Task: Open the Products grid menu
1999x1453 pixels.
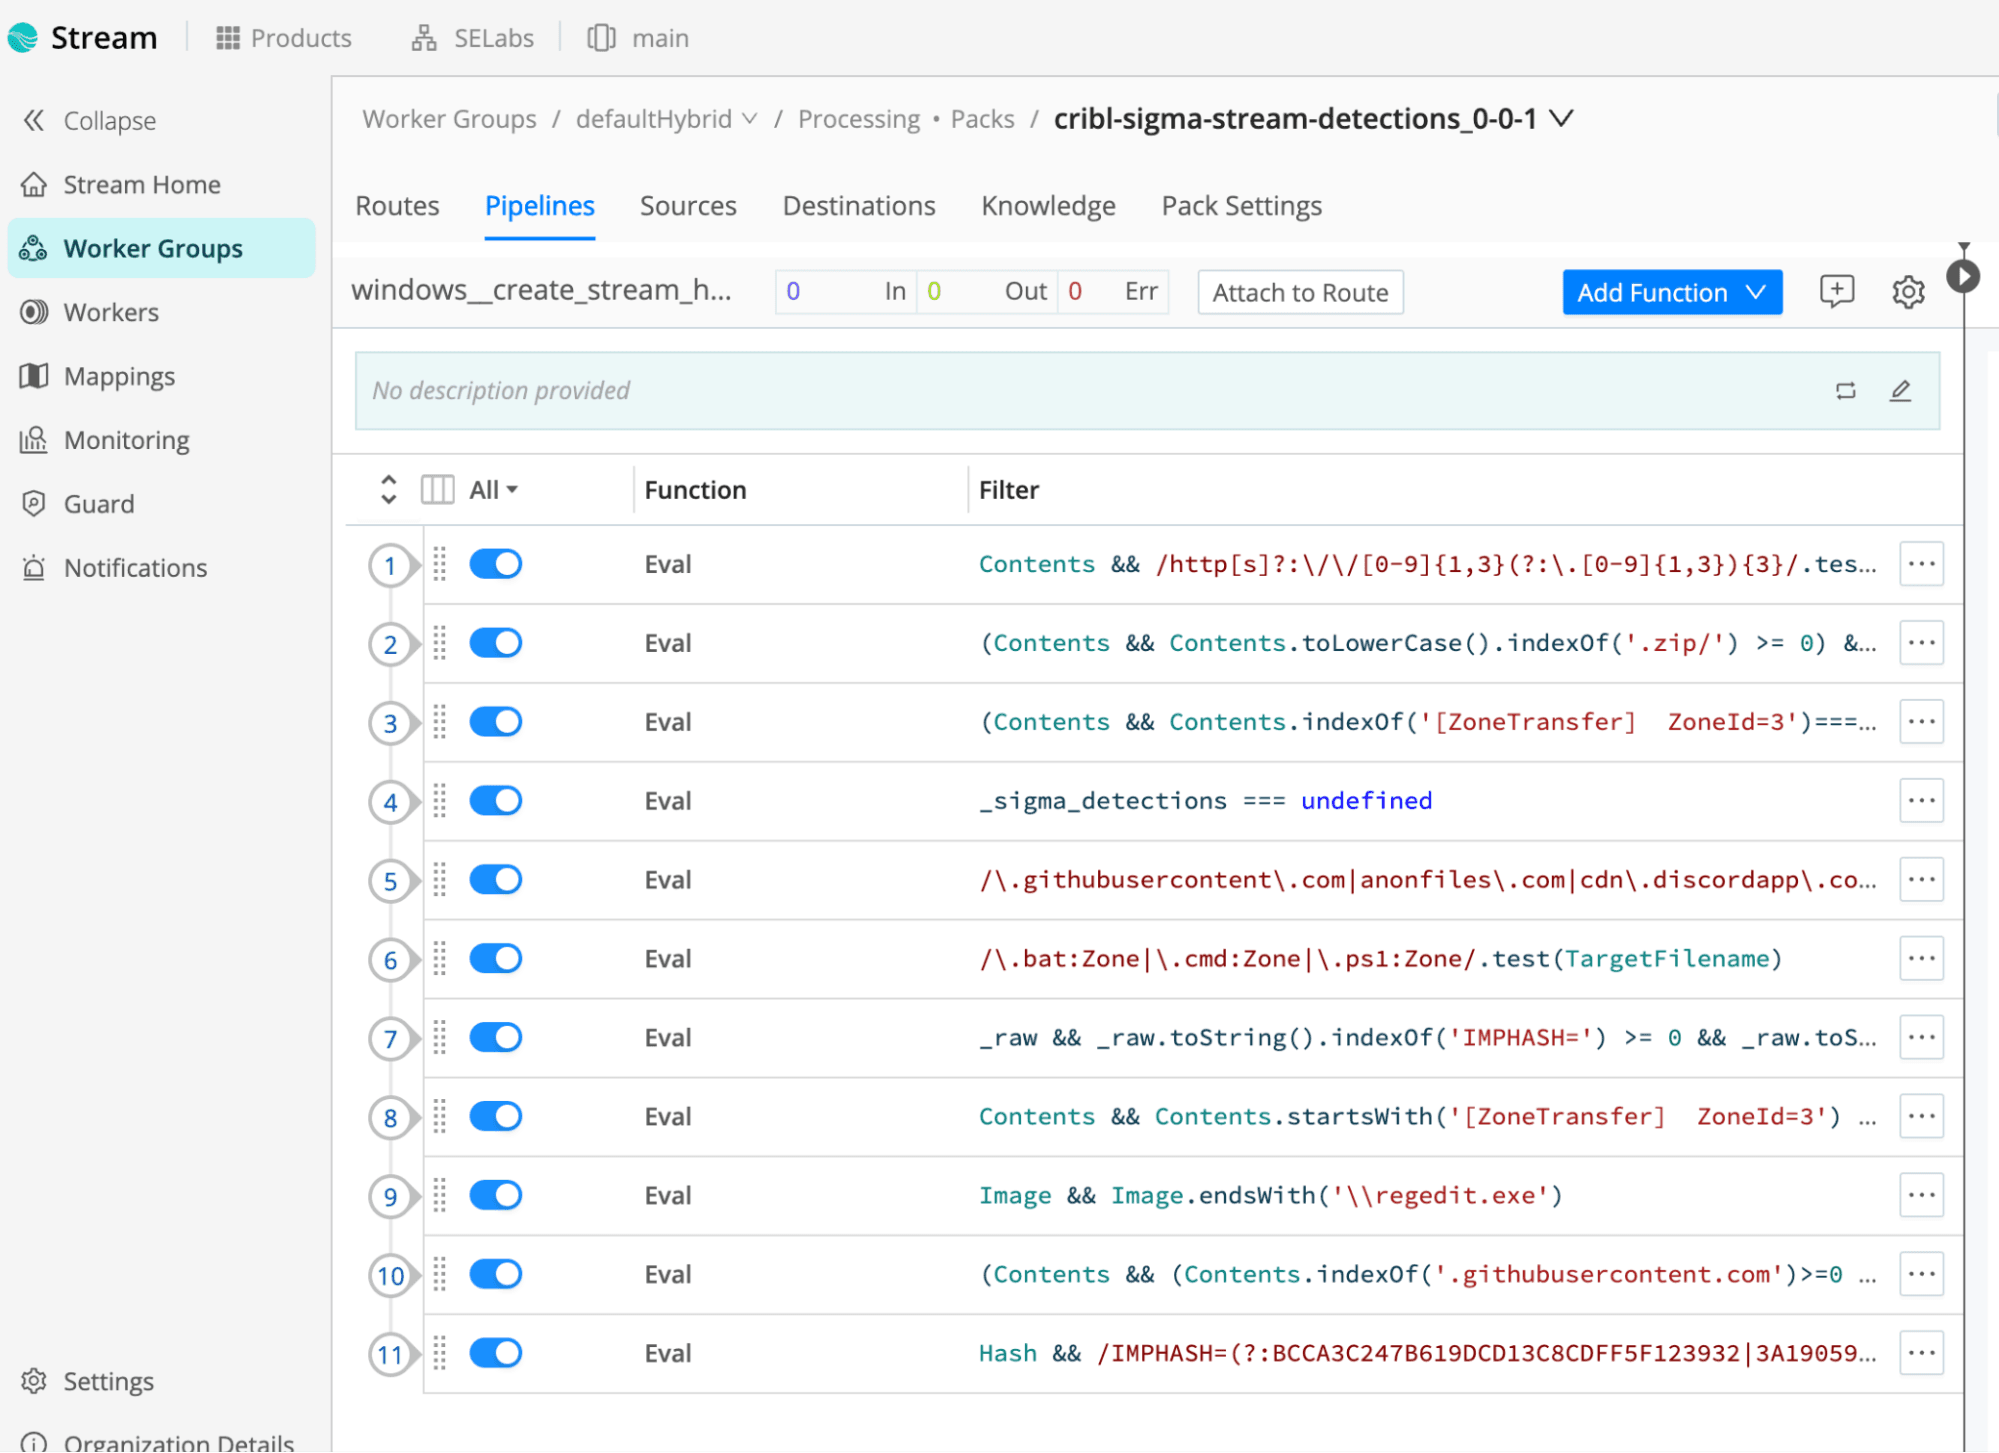Action: 284,38
